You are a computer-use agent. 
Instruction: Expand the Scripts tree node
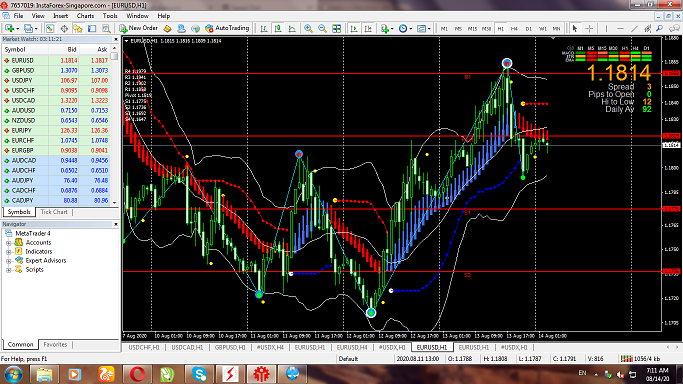click(8, 270)
